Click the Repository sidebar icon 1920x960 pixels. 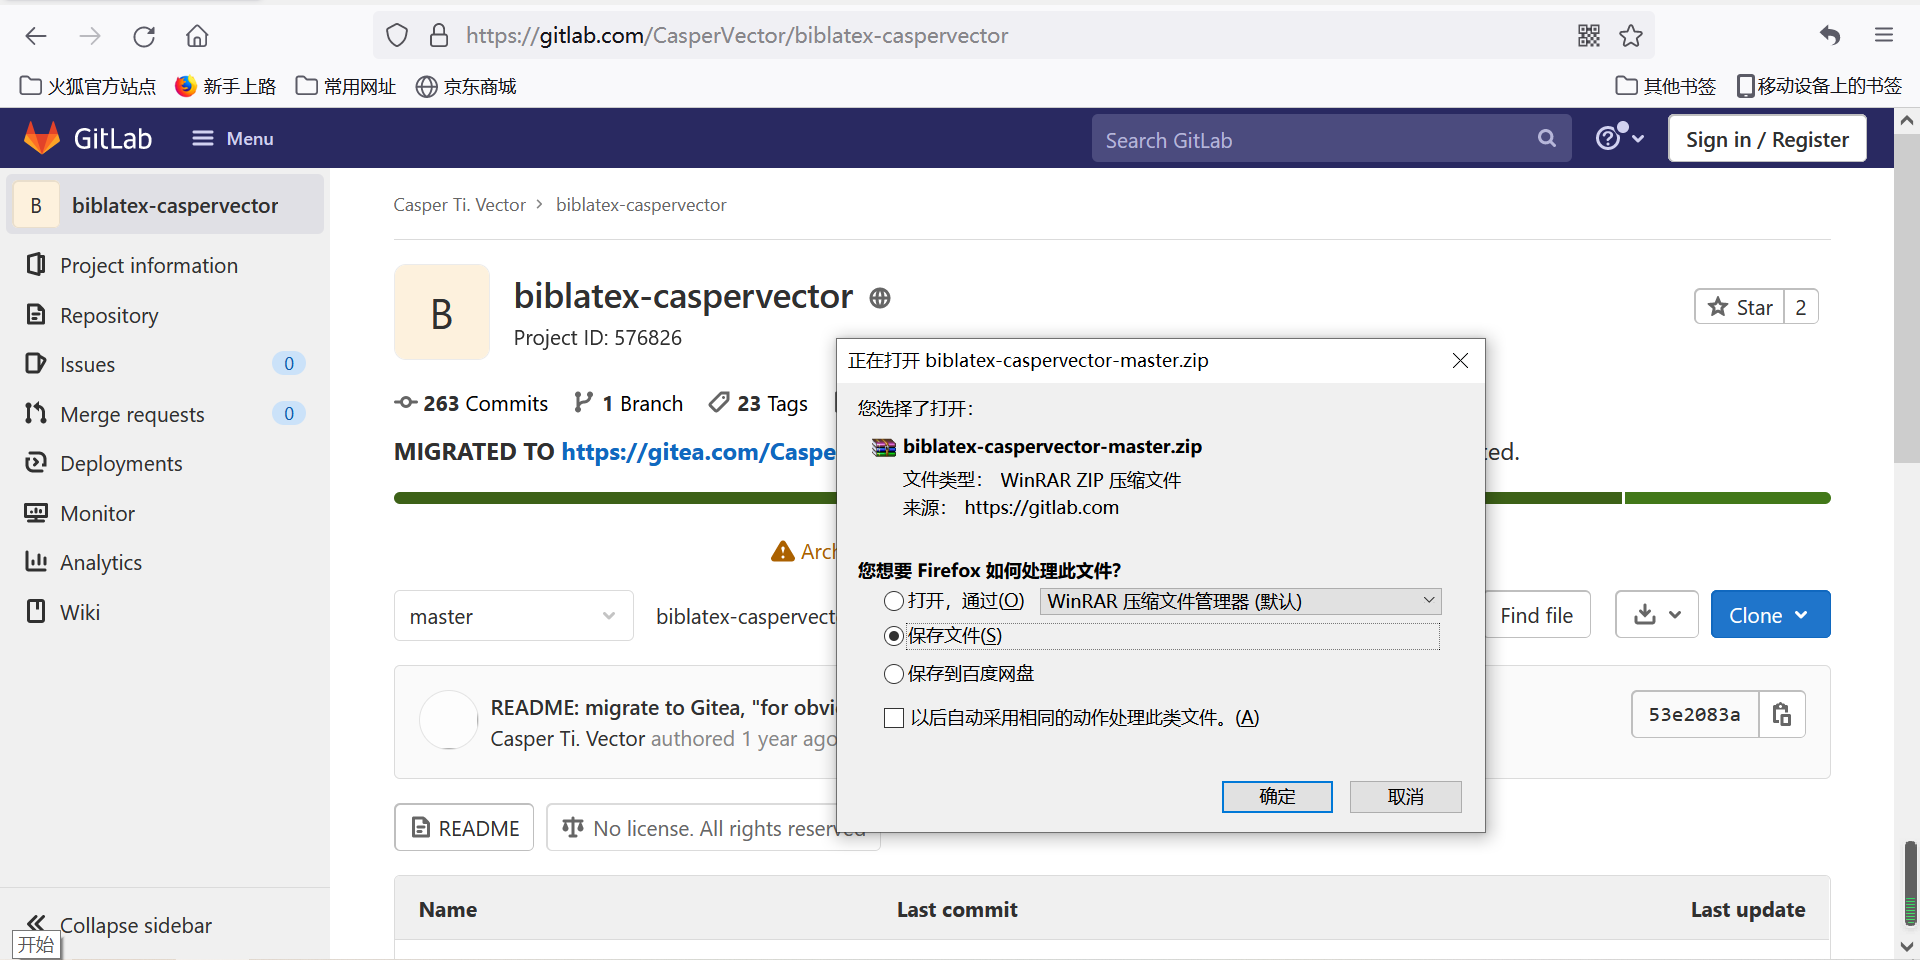[x=36, y=314]
